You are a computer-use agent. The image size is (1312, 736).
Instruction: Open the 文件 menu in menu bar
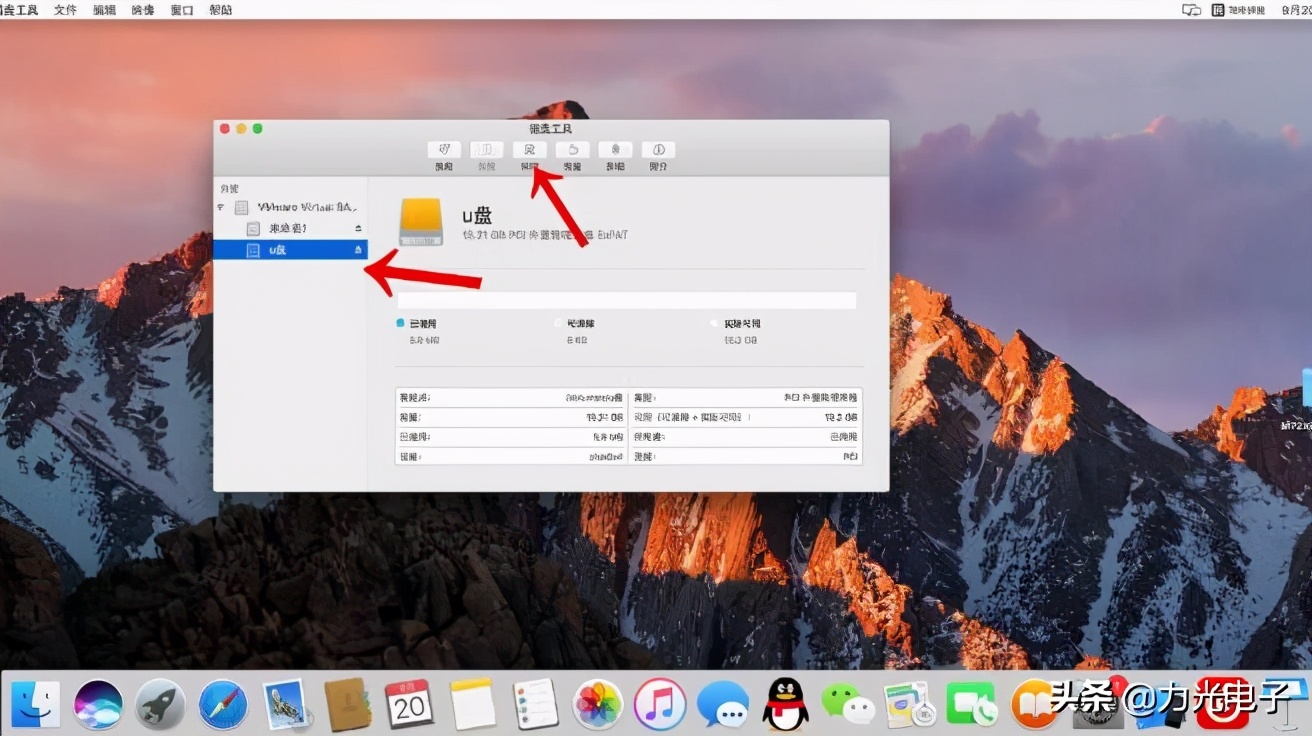(x=65, y=9)
